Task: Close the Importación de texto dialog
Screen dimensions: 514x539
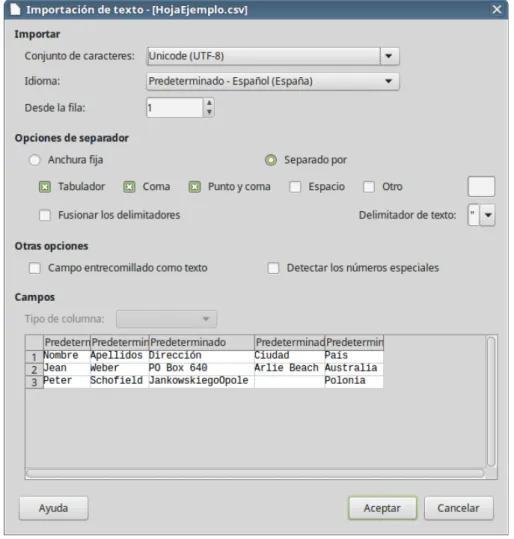Action: (497, 9)
